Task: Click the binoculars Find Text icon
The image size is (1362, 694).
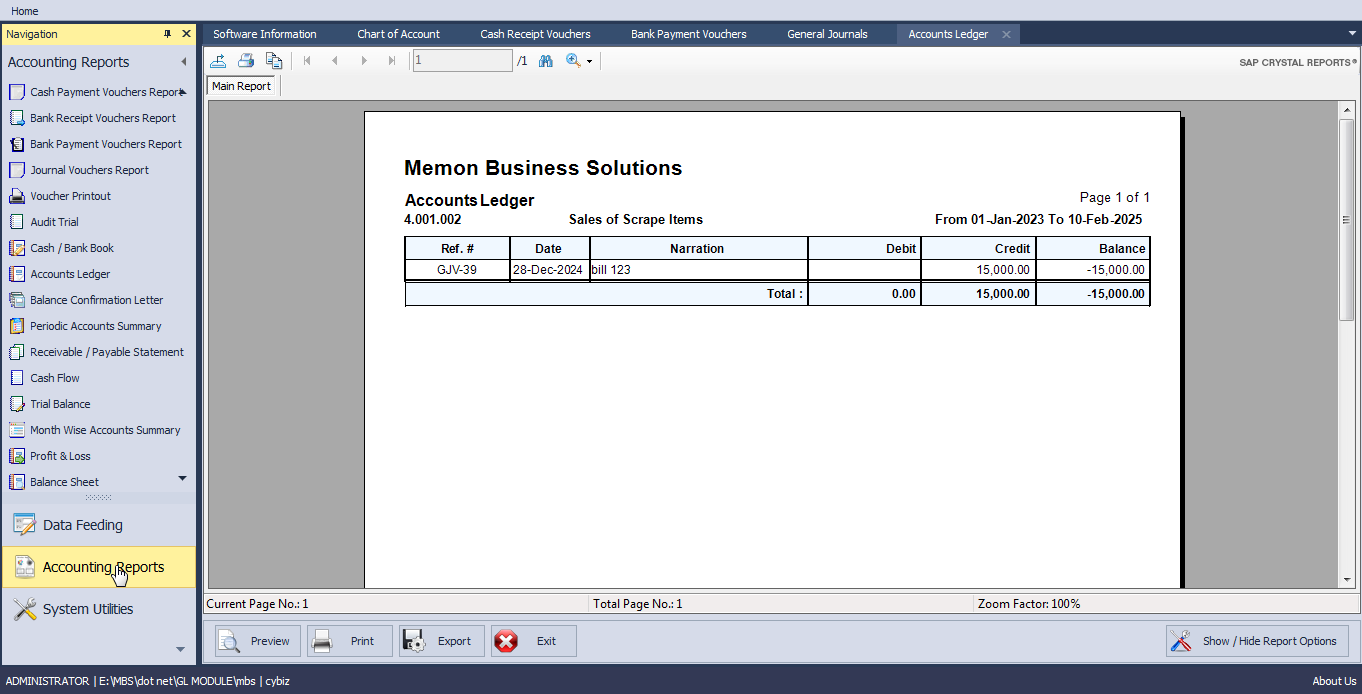Action: coord(546,61)
